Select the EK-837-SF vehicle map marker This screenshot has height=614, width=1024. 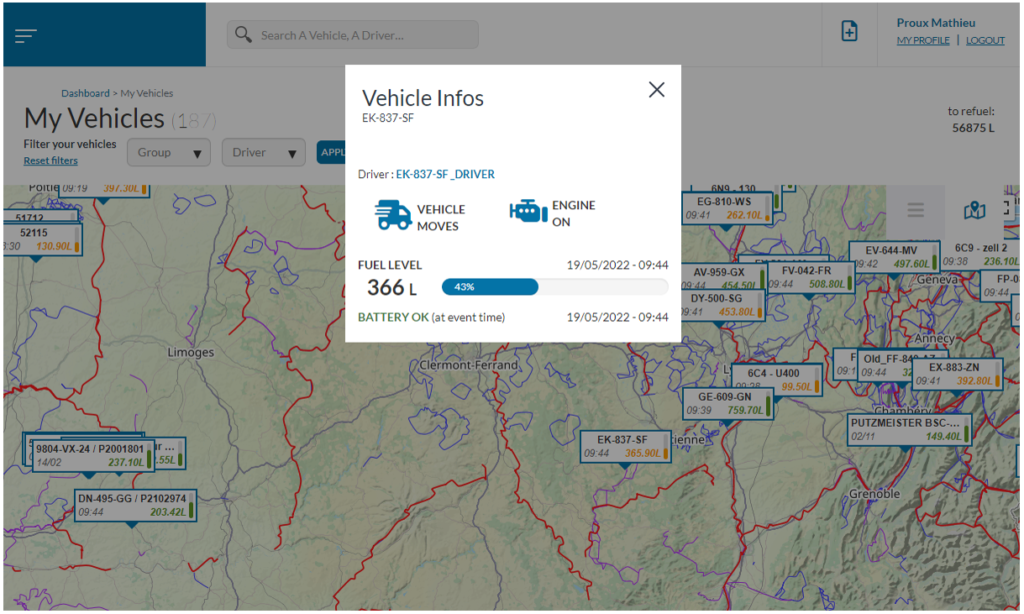pyautogui.click(x=625, y=446)
